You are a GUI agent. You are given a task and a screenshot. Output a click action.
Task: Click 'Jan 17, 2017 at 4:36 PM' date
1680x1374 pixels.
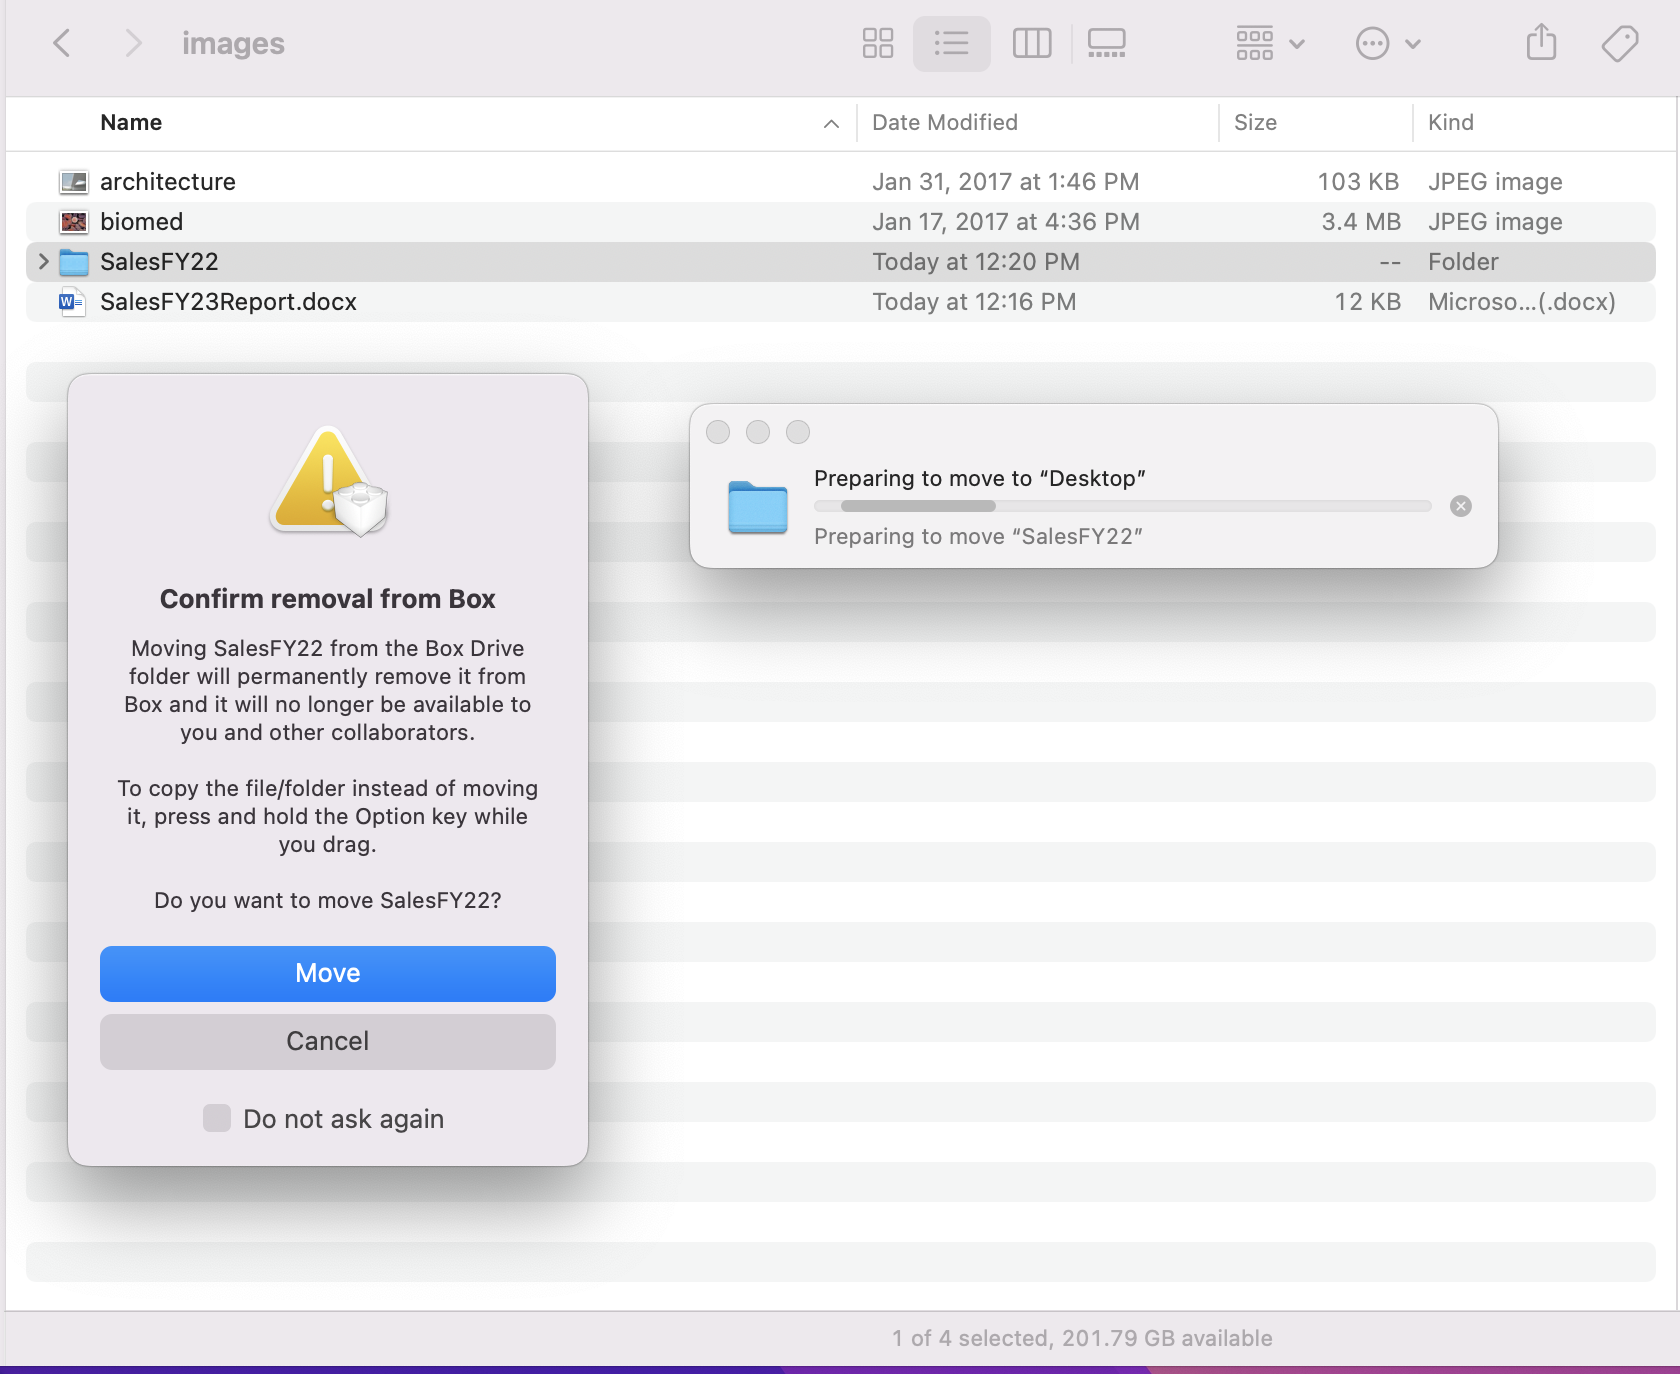click(x=1005, y=221)
